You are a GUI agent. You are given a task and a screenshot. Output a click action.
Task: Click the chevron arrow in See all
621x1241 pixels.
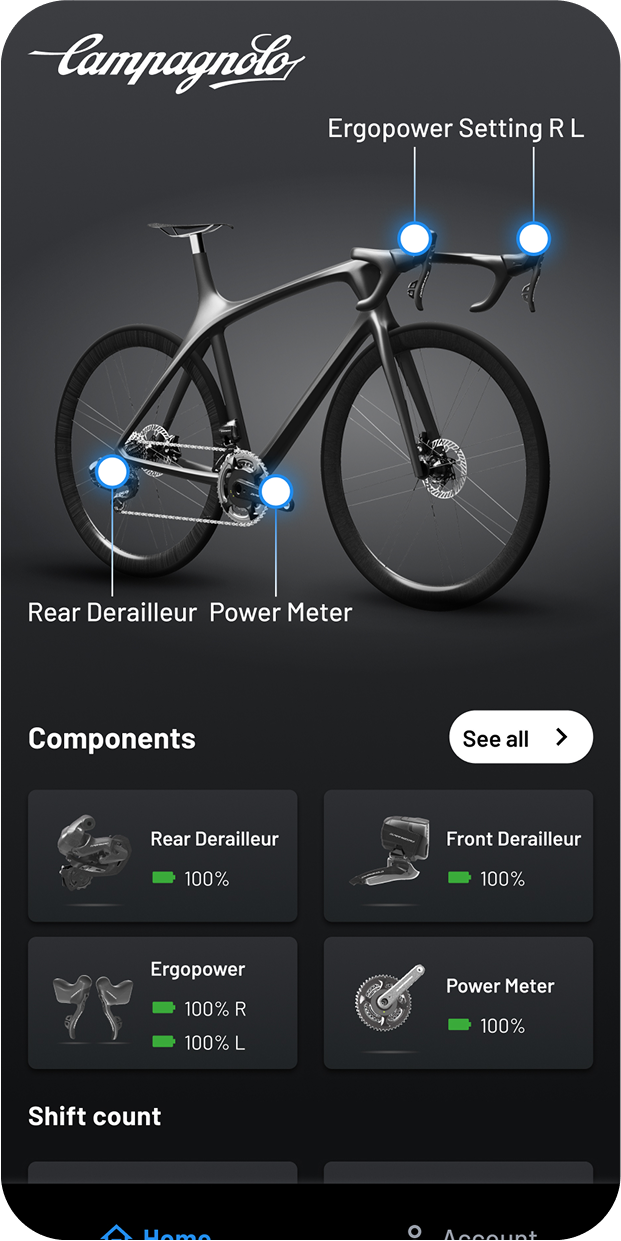[x=561, y=737]
